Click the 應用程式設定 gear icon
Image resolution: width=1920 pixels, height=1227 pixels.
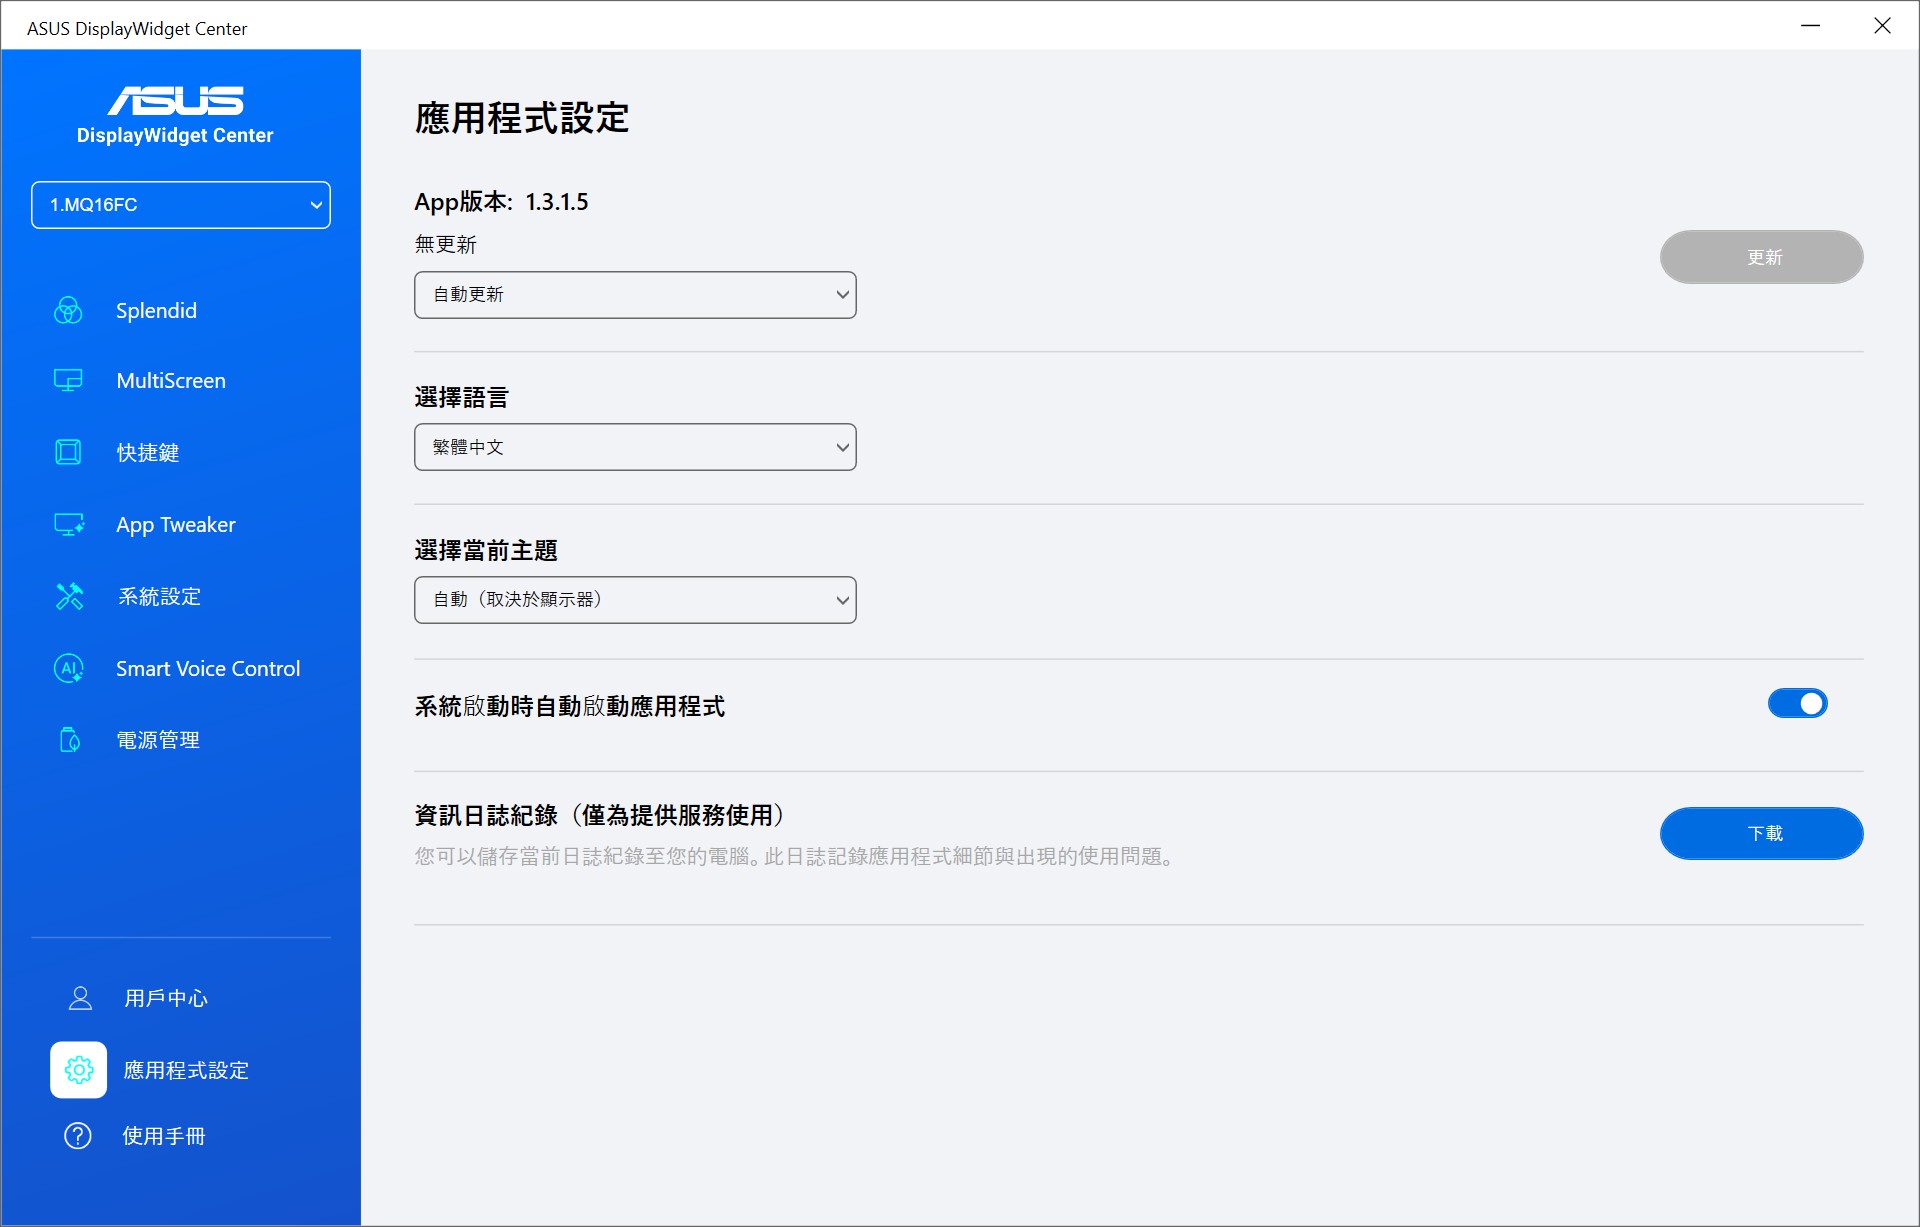point(79,1070)
